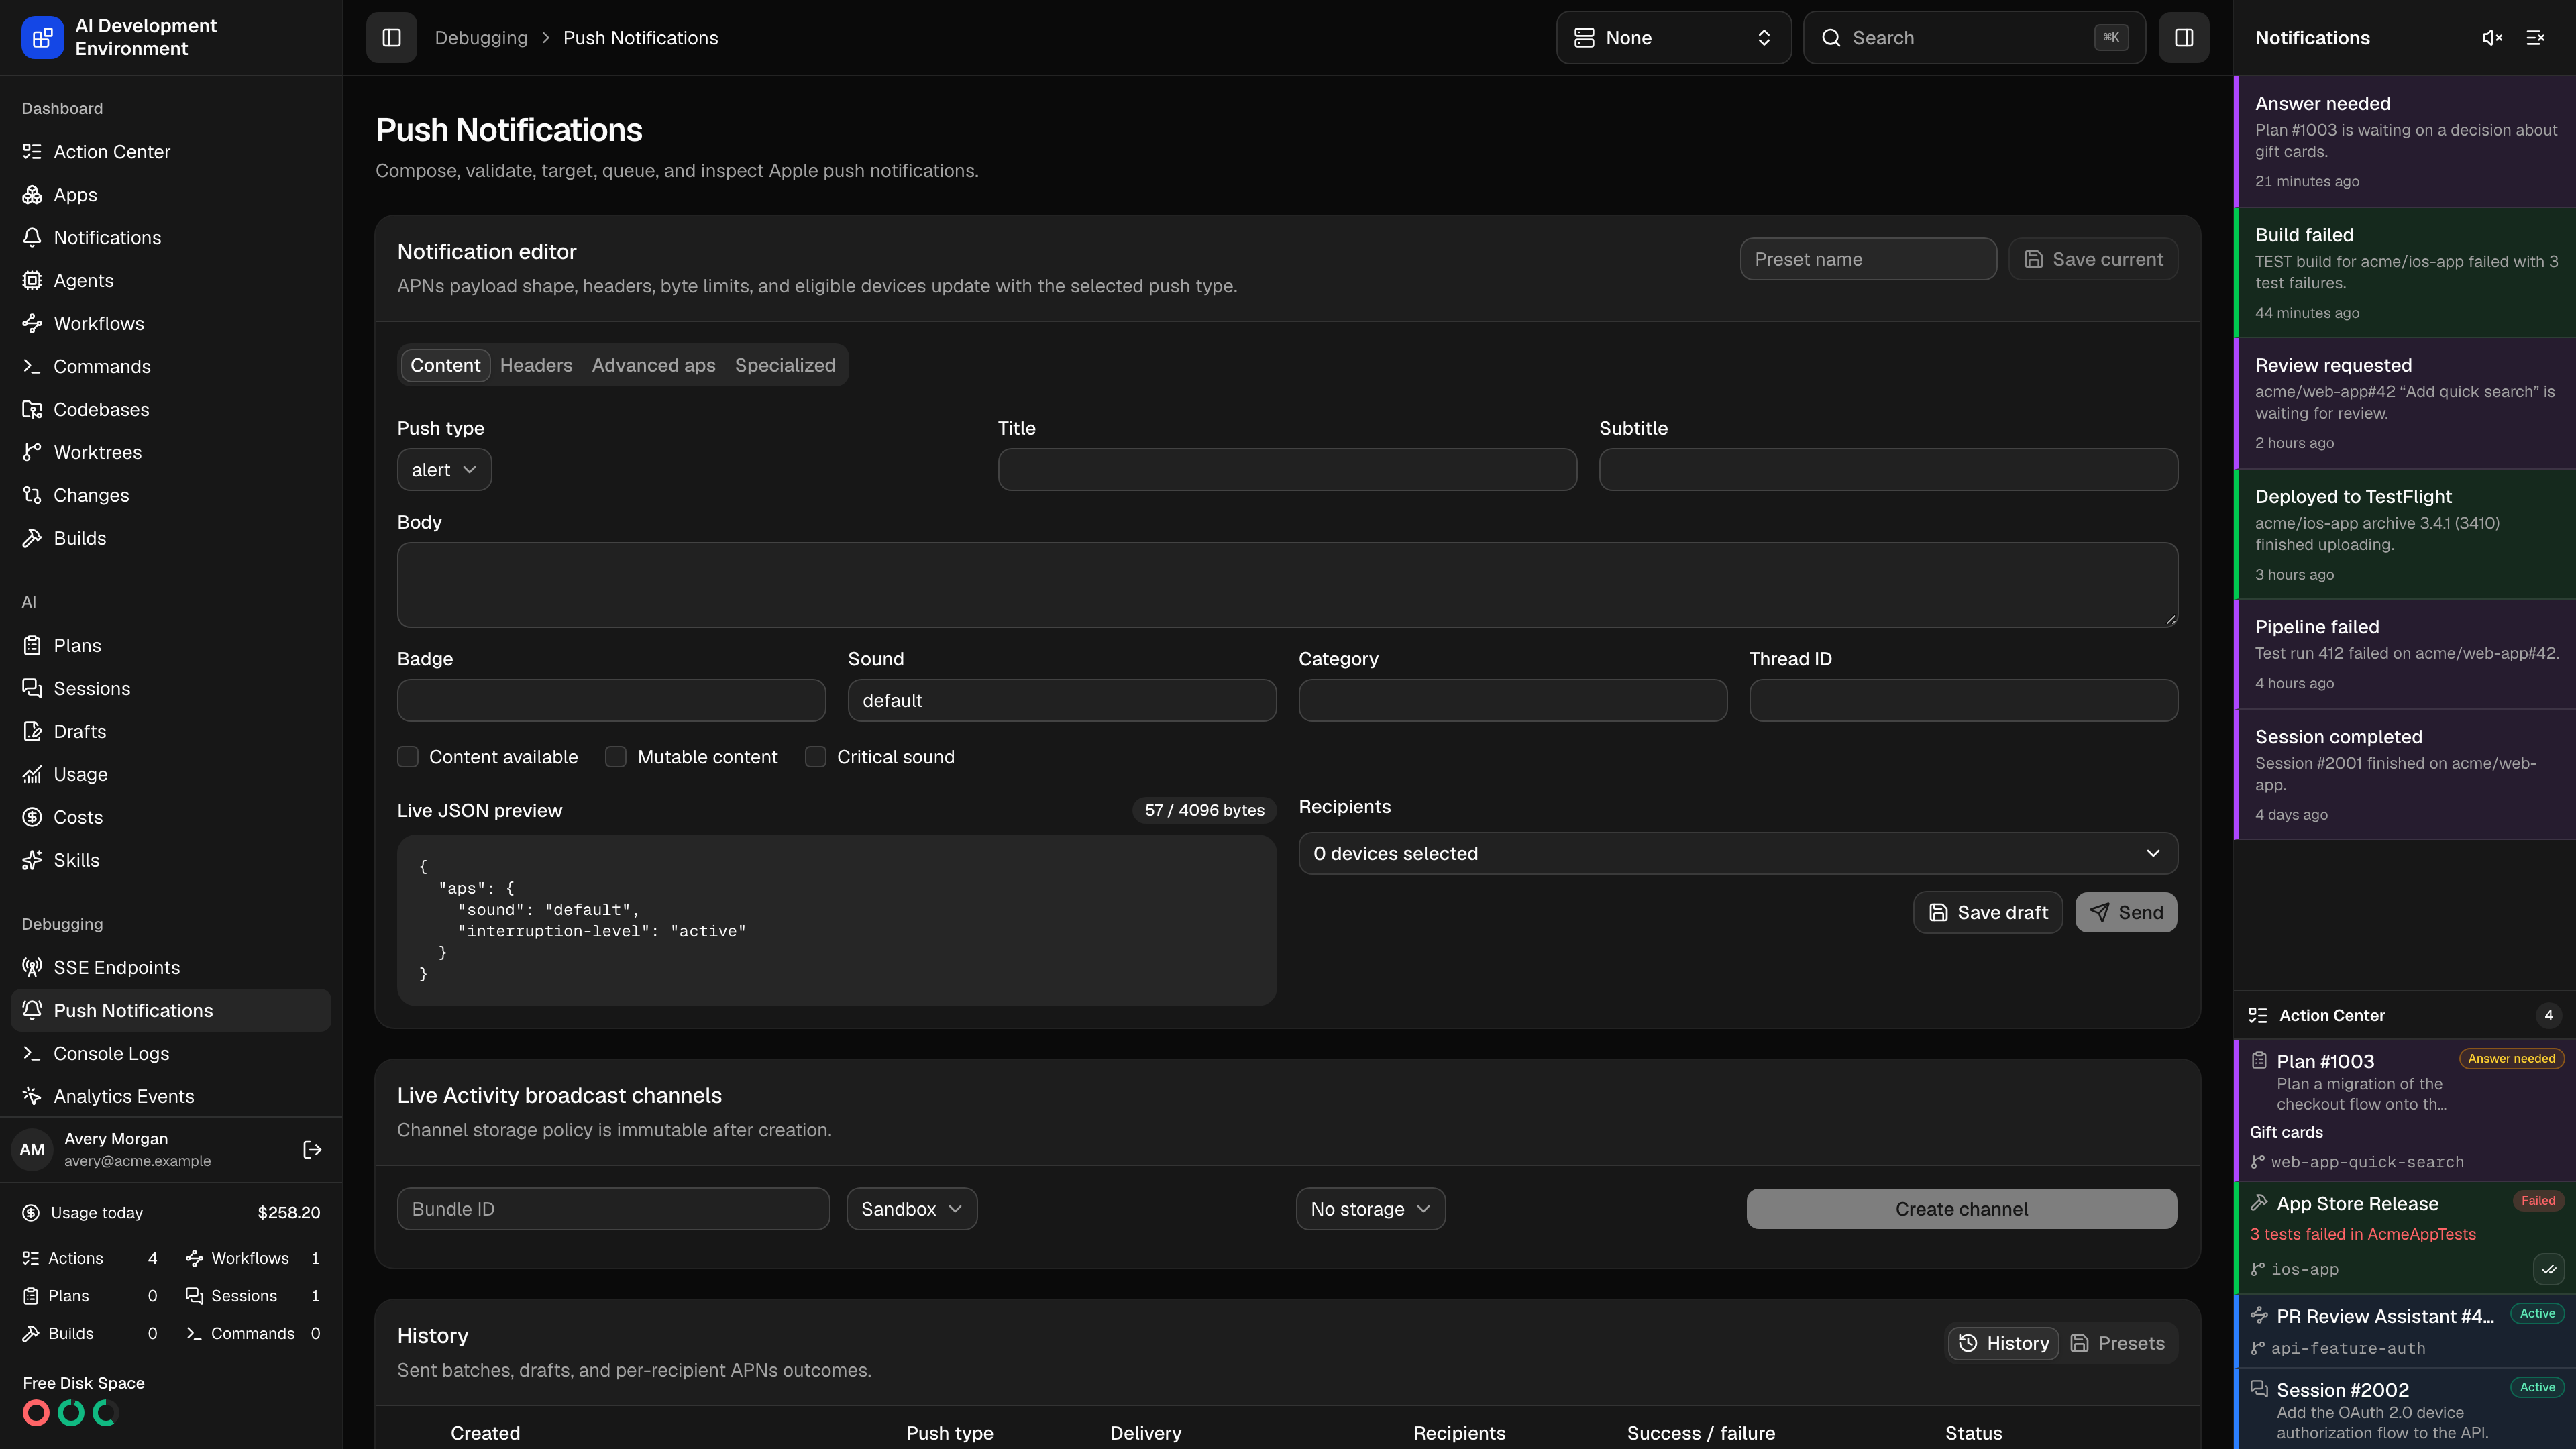Enable the Mutable content checkbox

[x=616, y=757]
